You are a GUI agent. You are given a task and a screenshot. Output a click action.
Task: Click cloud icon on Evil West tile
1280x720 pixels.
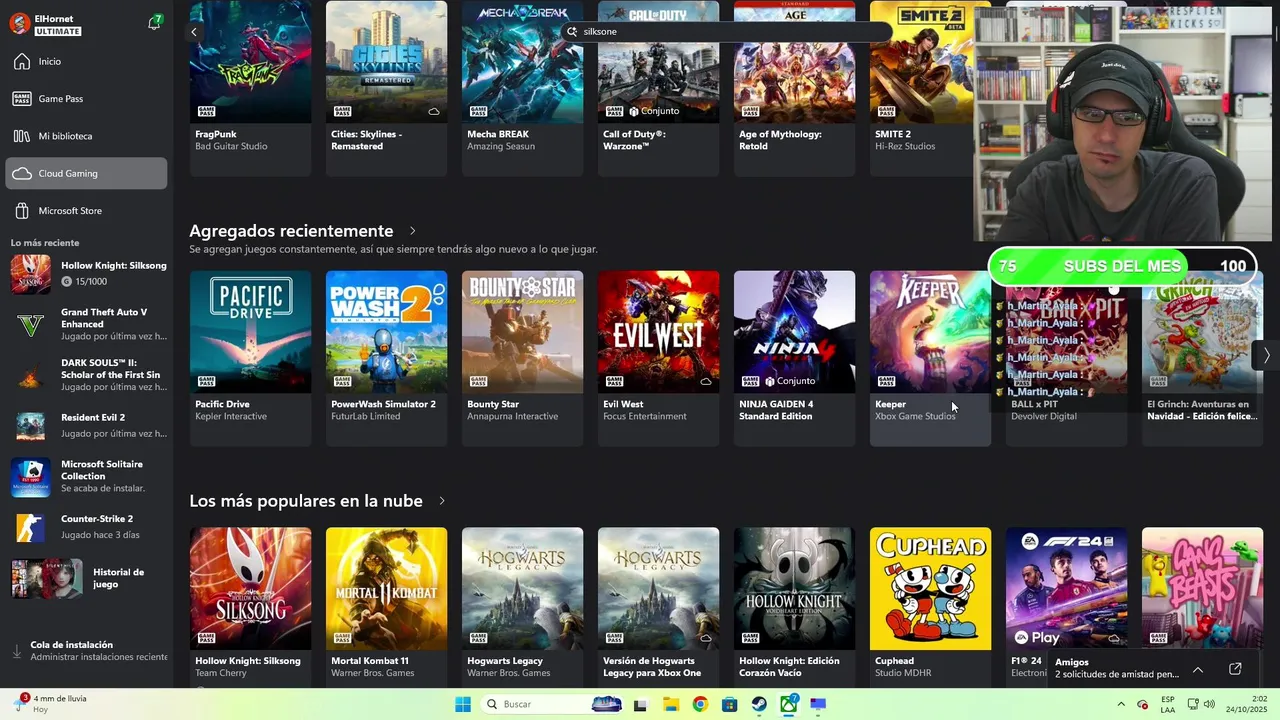(x=705, y=381)
